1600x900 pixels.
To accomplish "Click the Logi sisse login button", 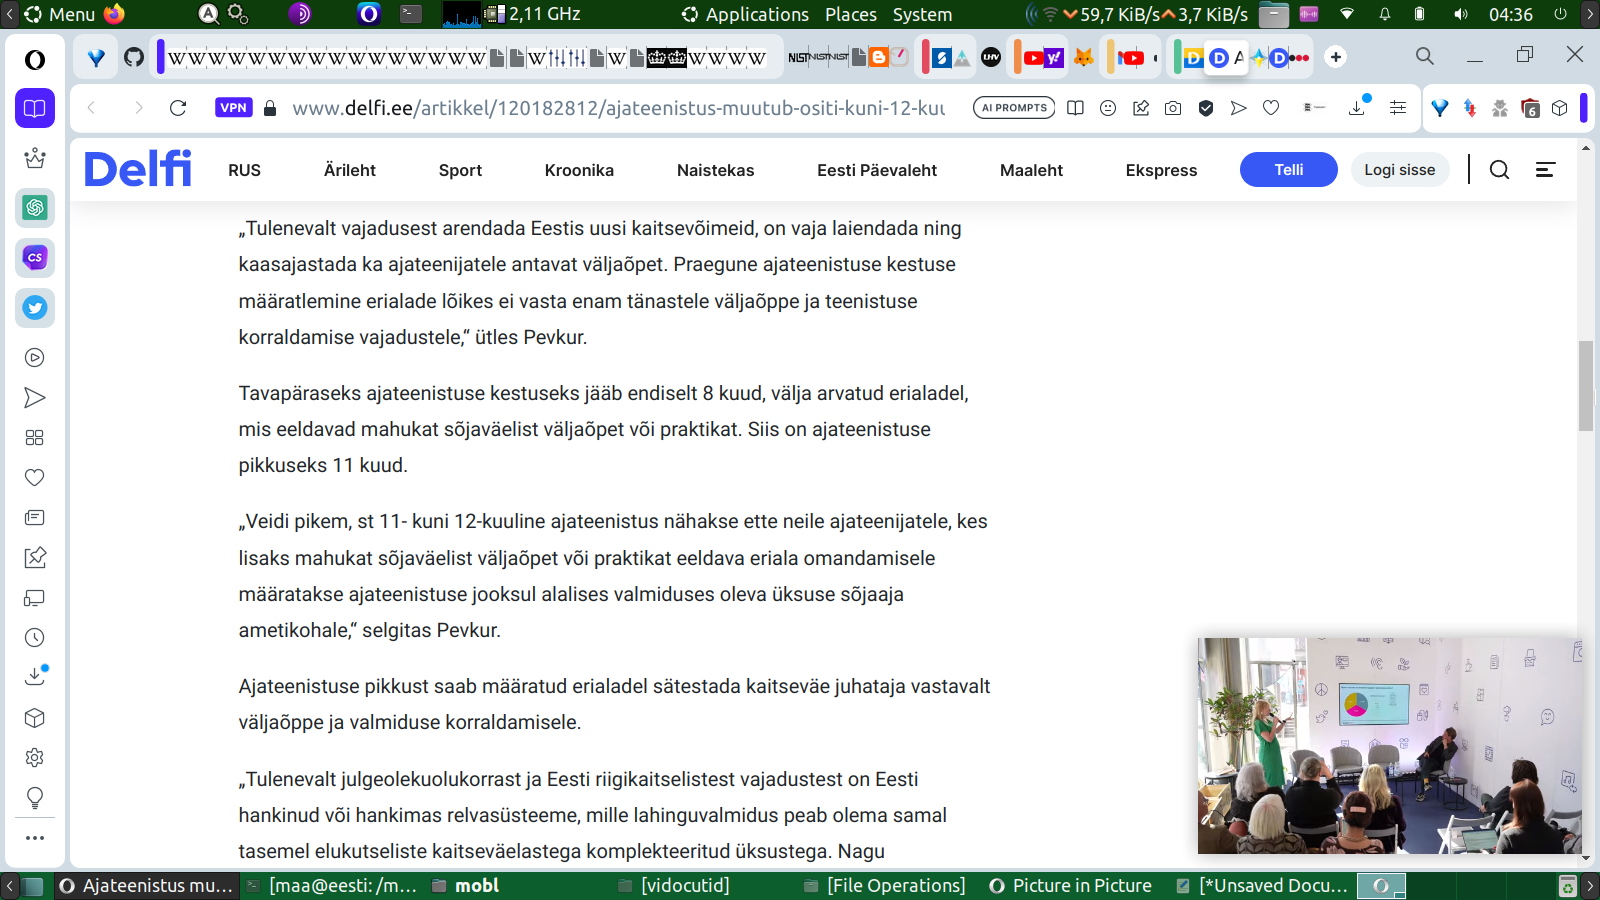I will click(1400, 170).
